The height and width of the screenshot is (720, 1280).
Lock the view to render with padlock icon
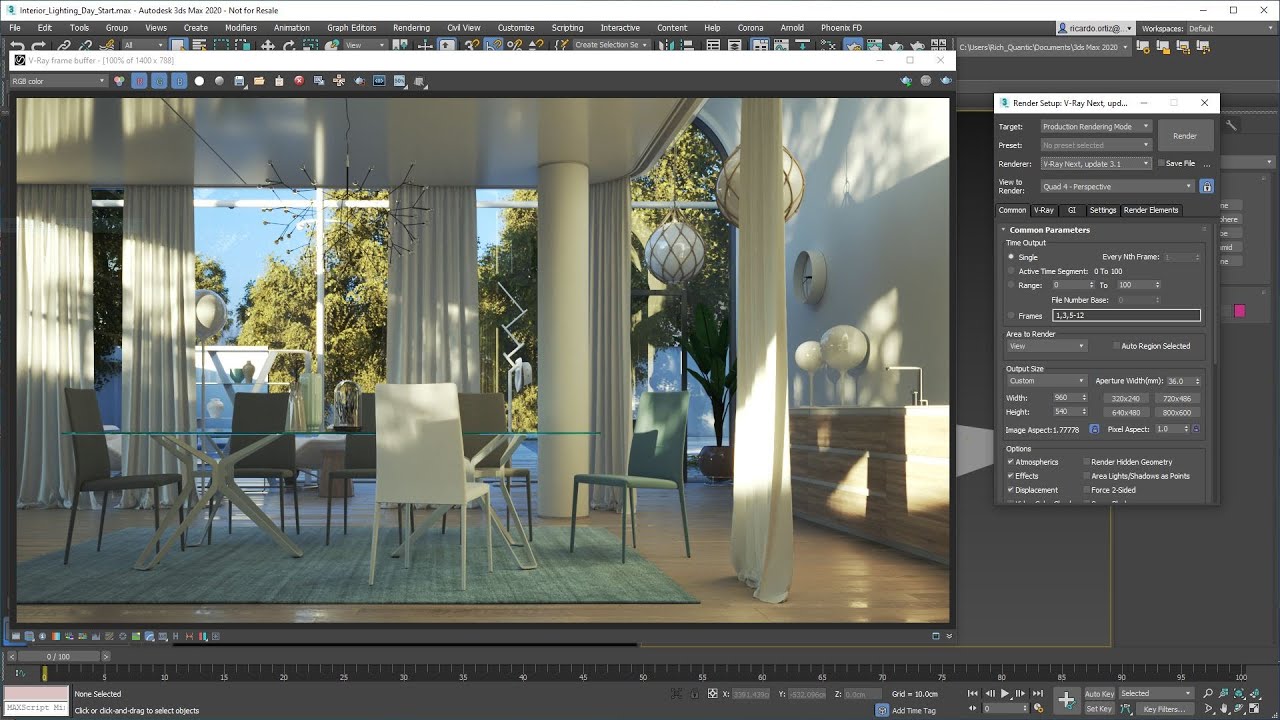1206,186
